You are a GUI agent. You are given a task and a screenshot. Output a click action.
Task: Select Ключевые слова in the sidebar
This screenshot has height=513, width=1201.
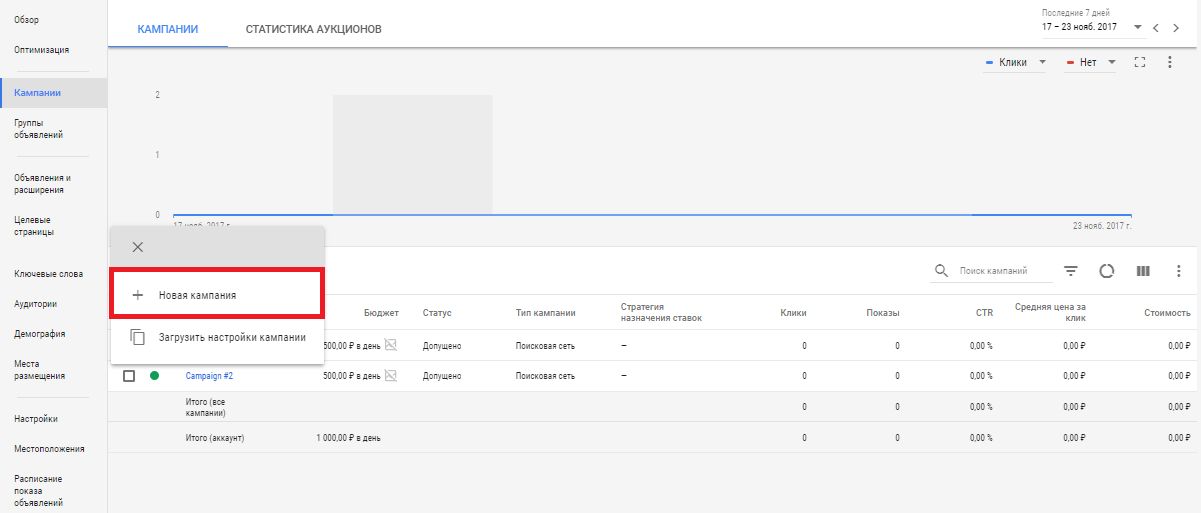(49, 274)
